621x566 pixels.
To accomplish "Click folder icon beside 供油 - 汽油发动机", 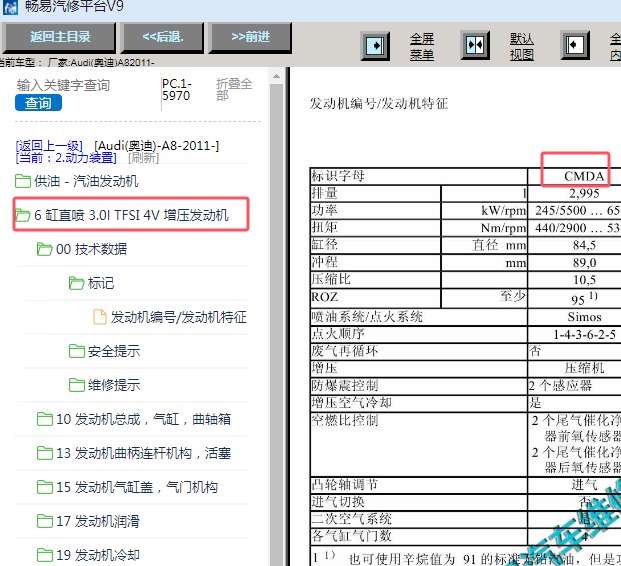I will pos(23,181).
